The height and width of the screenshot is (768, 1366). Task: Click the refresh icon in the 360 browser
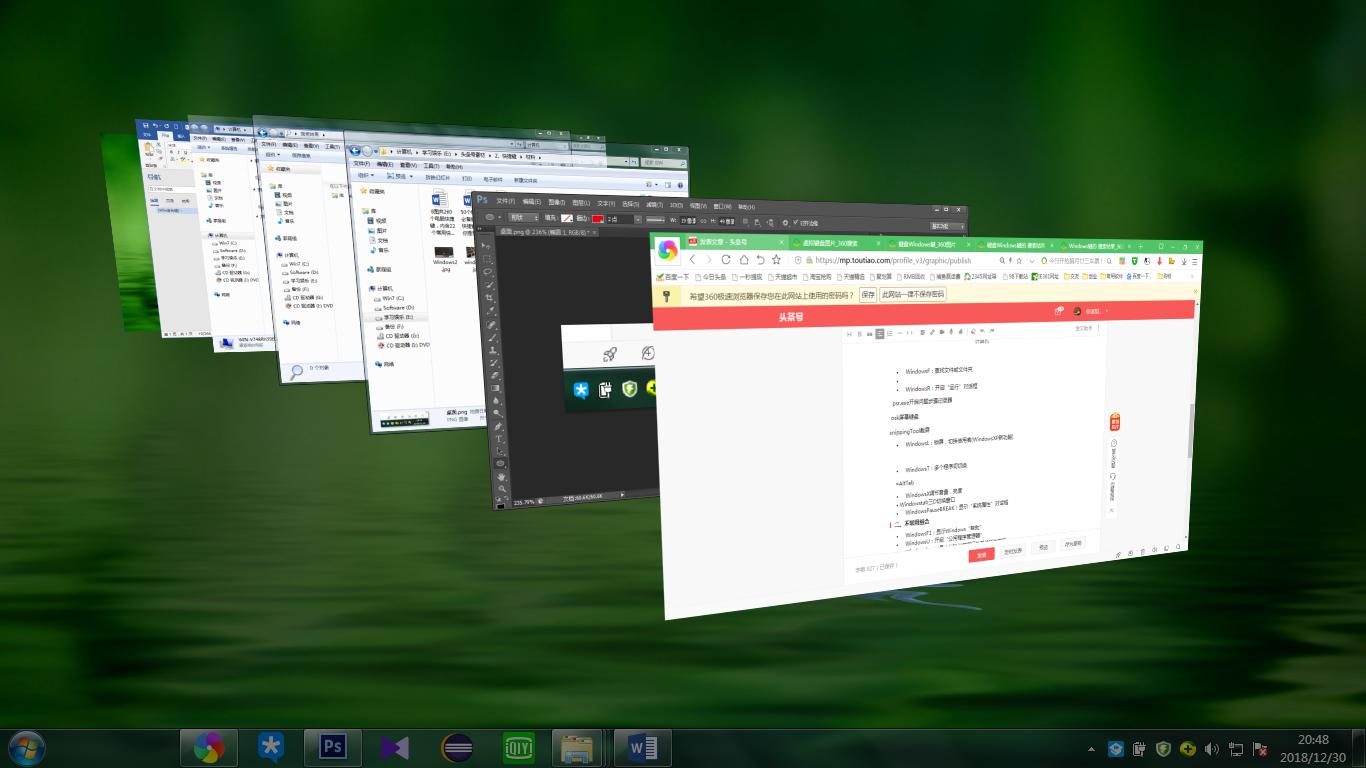[x=725, y=259]
